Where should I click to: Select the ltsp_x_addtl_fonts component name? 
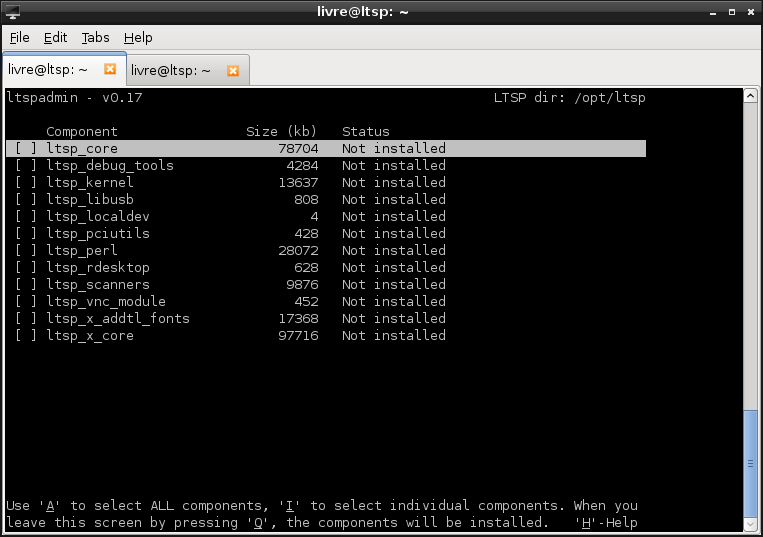(118, 319)
